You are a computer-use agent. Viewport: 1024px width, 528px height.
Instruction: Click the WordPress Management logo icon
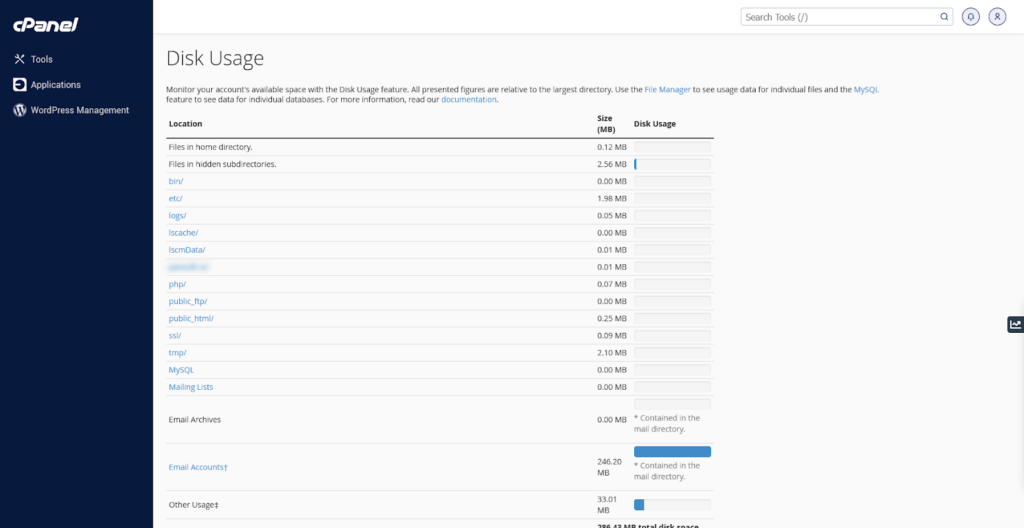pos(19,110)
